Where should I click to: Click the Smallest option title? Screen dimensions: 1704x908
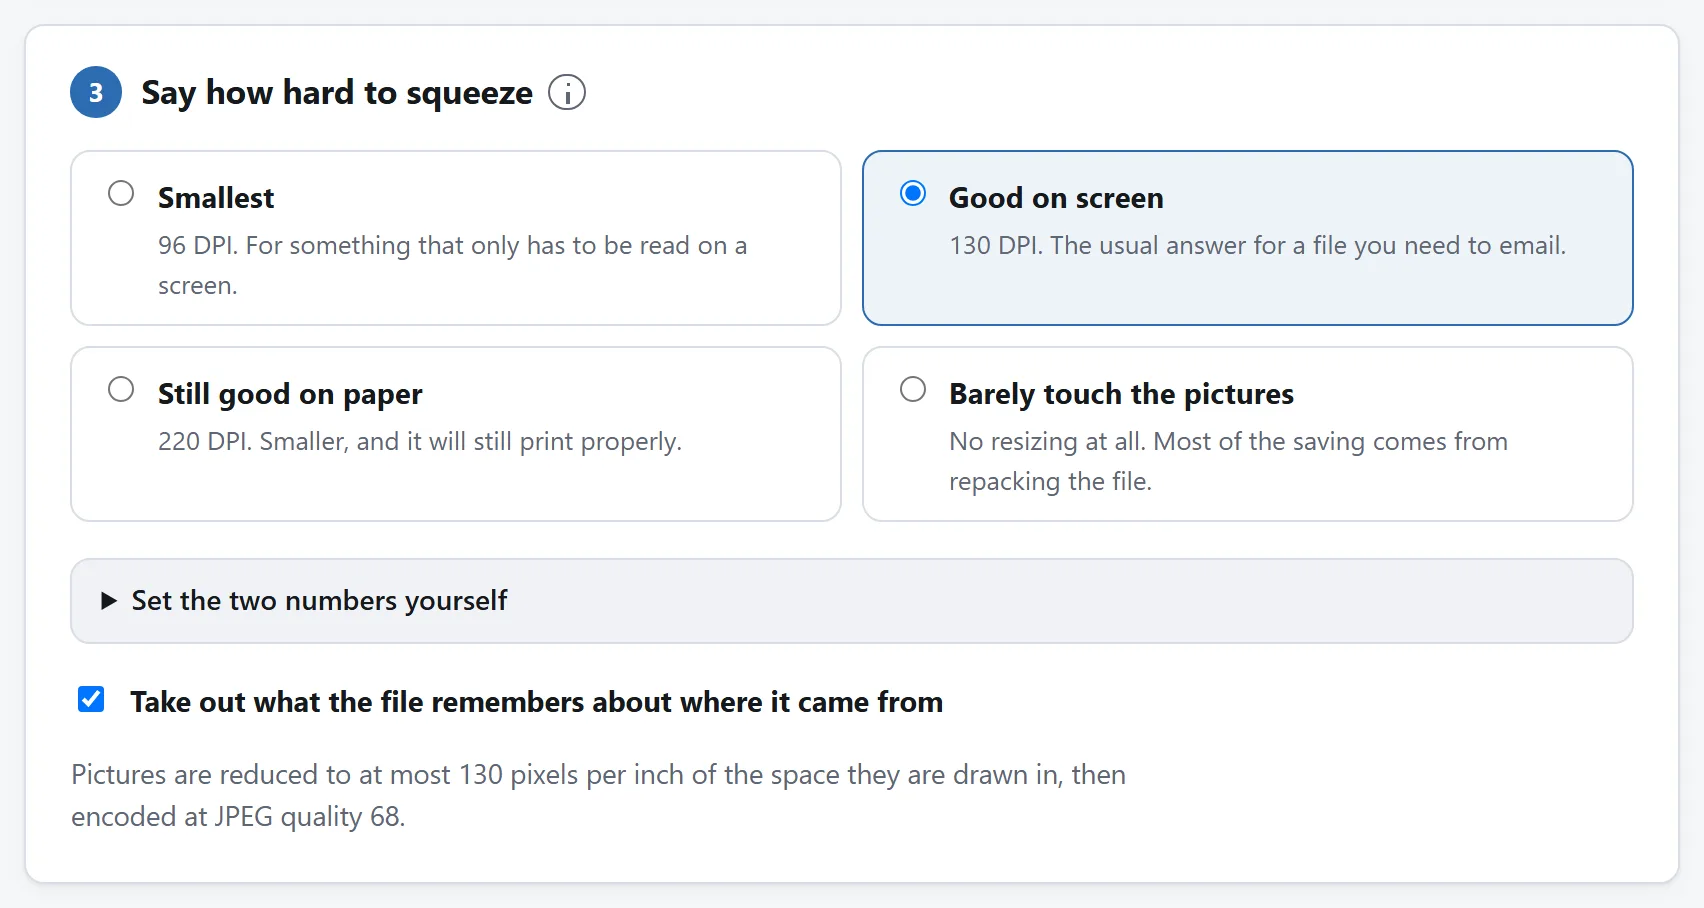click(216, 198)
